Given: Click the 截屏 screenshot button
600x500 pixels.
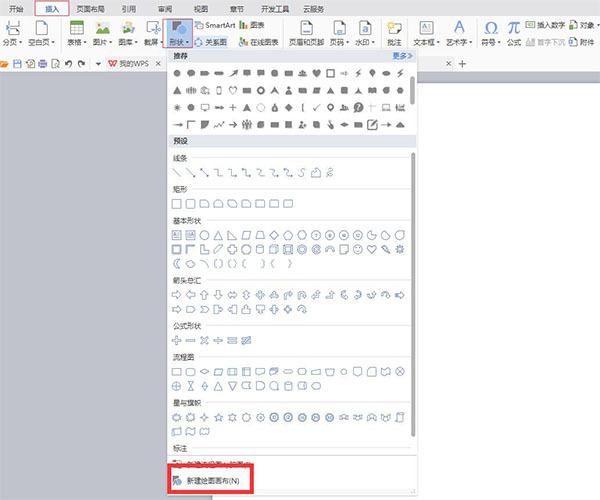Looking at the screenshot, I should pyautogui.click(x=153, y=33).
